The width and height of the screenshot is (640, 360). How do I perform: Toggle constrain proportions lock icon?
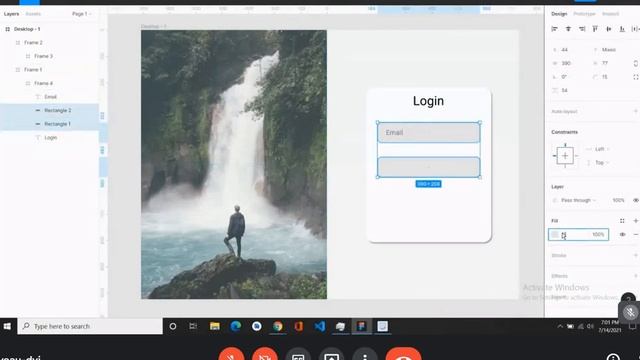pos(636,63)
